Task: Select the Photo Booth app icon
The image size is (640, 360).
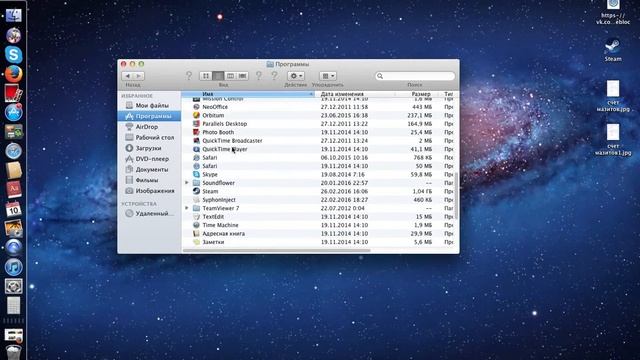Action: click(x=196, y=132)
